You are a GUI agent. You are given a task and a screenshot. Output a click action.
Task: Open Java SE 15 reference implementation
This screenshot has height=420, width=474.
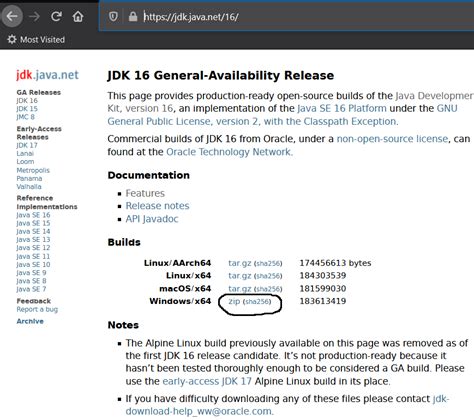pyautogui.click(x=33, y=223)
